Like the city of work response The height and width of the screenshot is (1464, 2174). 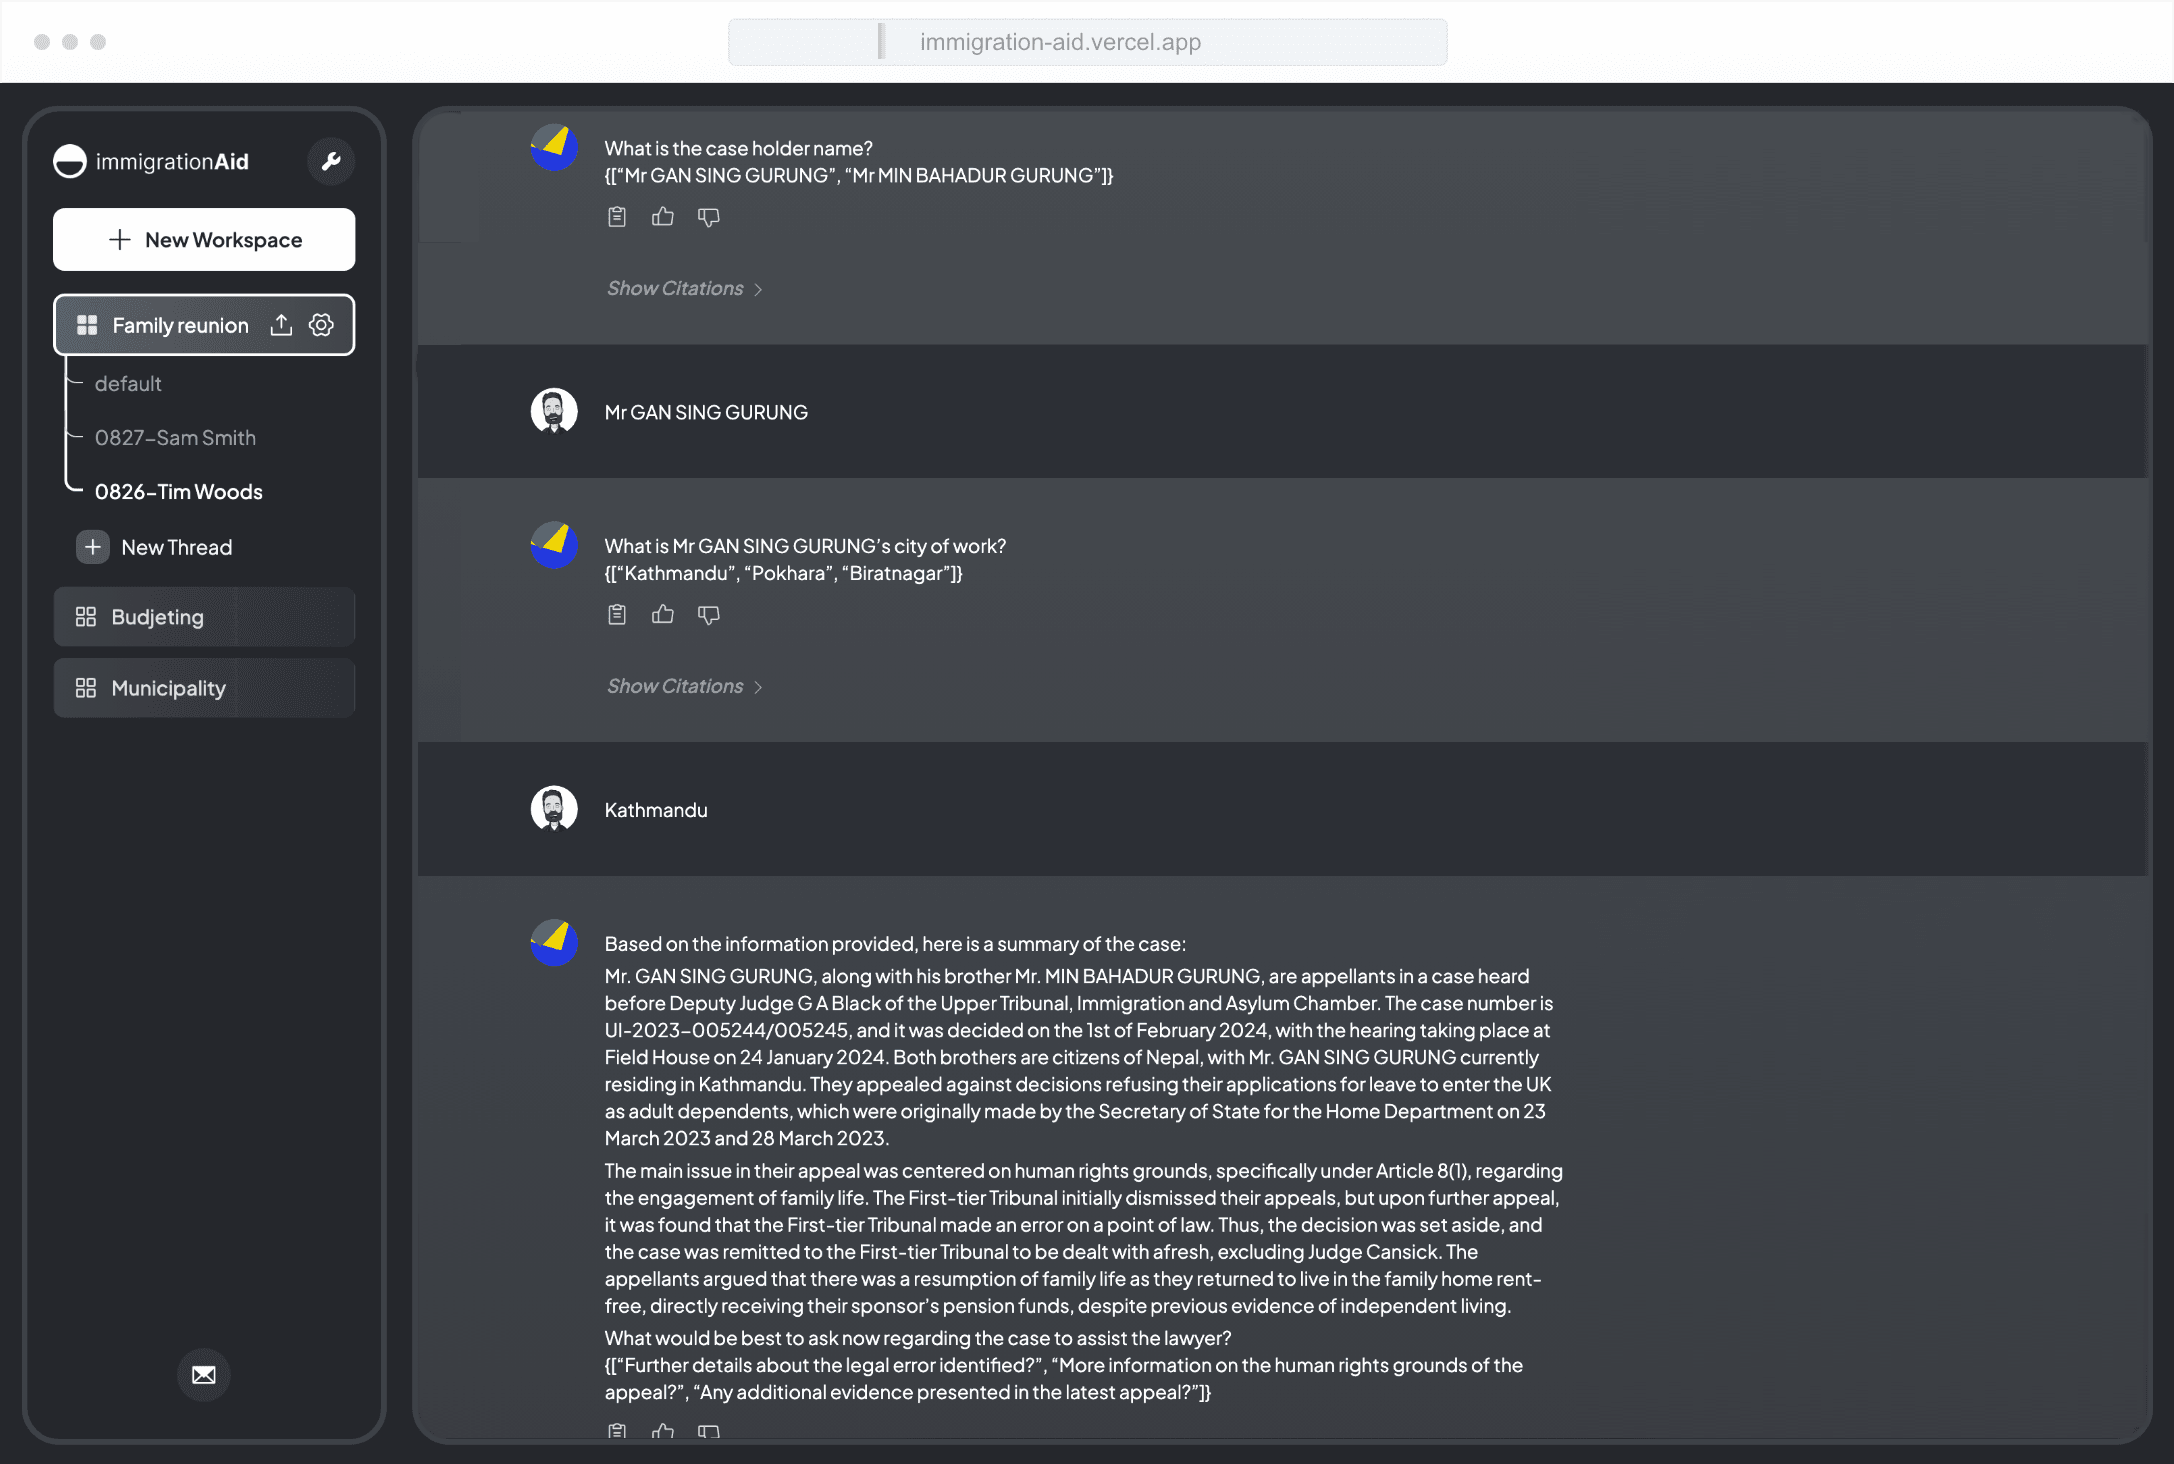coord(663,615)
